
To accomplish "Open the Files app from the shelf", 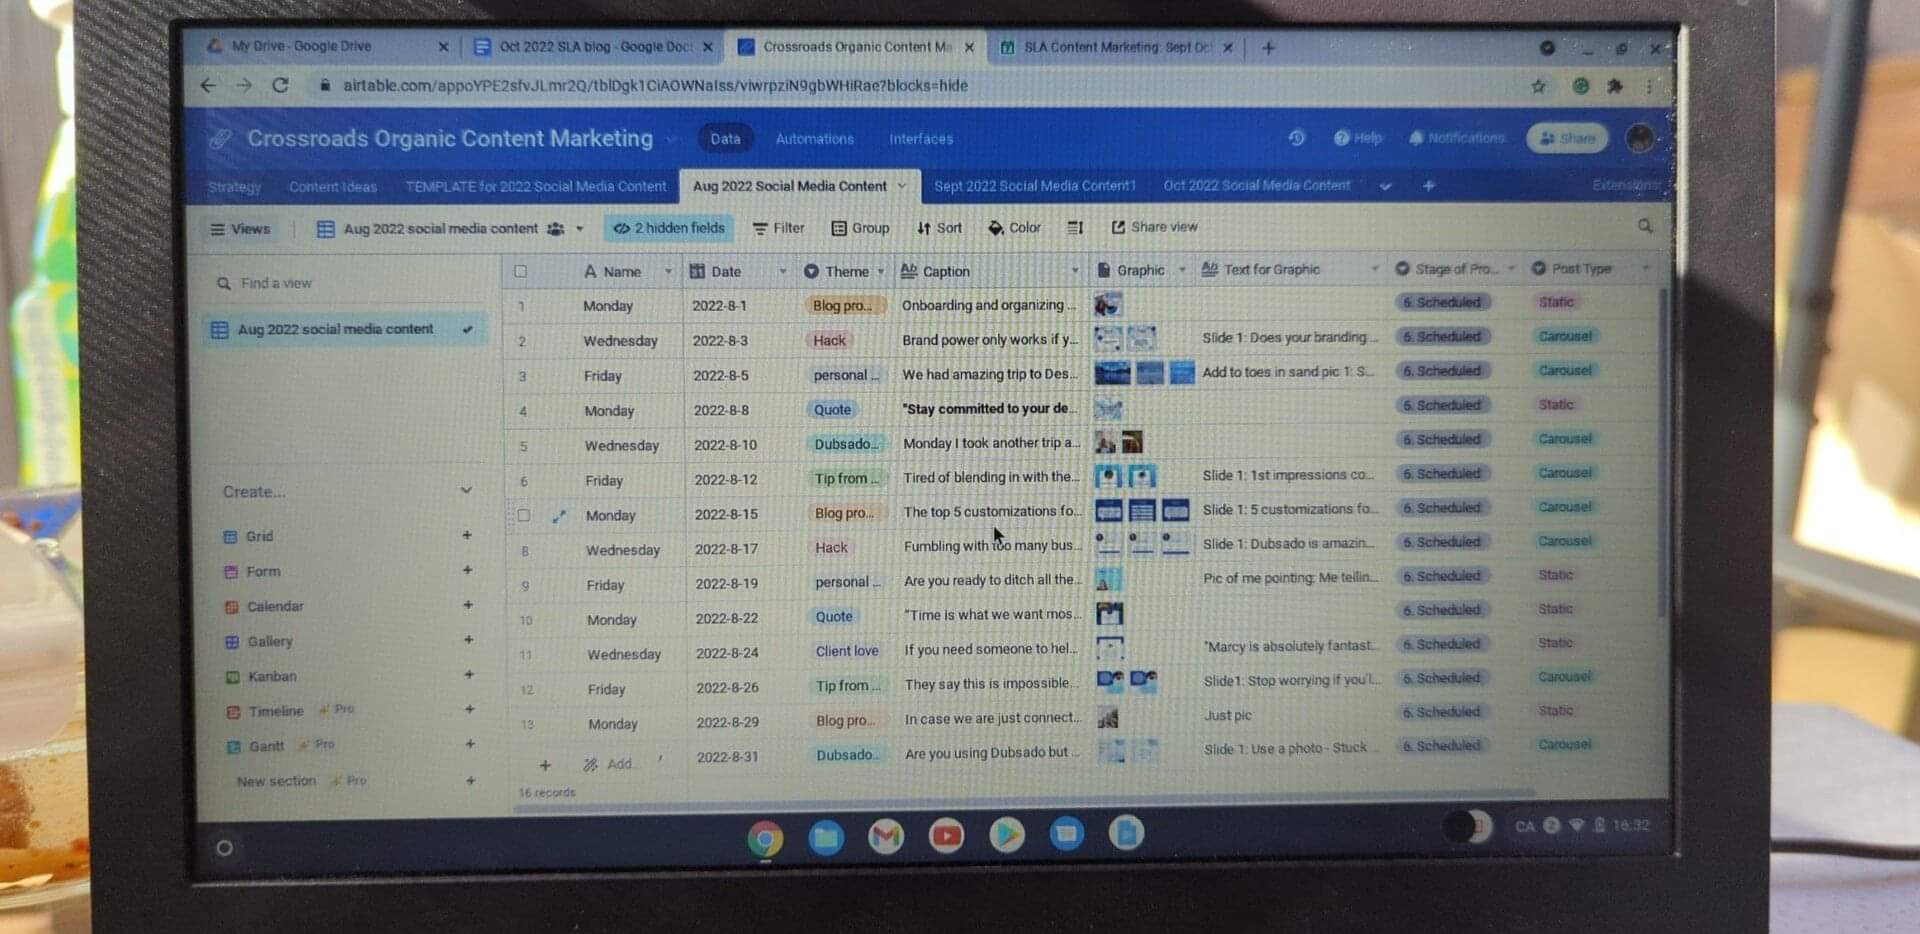I will [x=826, y=837].
